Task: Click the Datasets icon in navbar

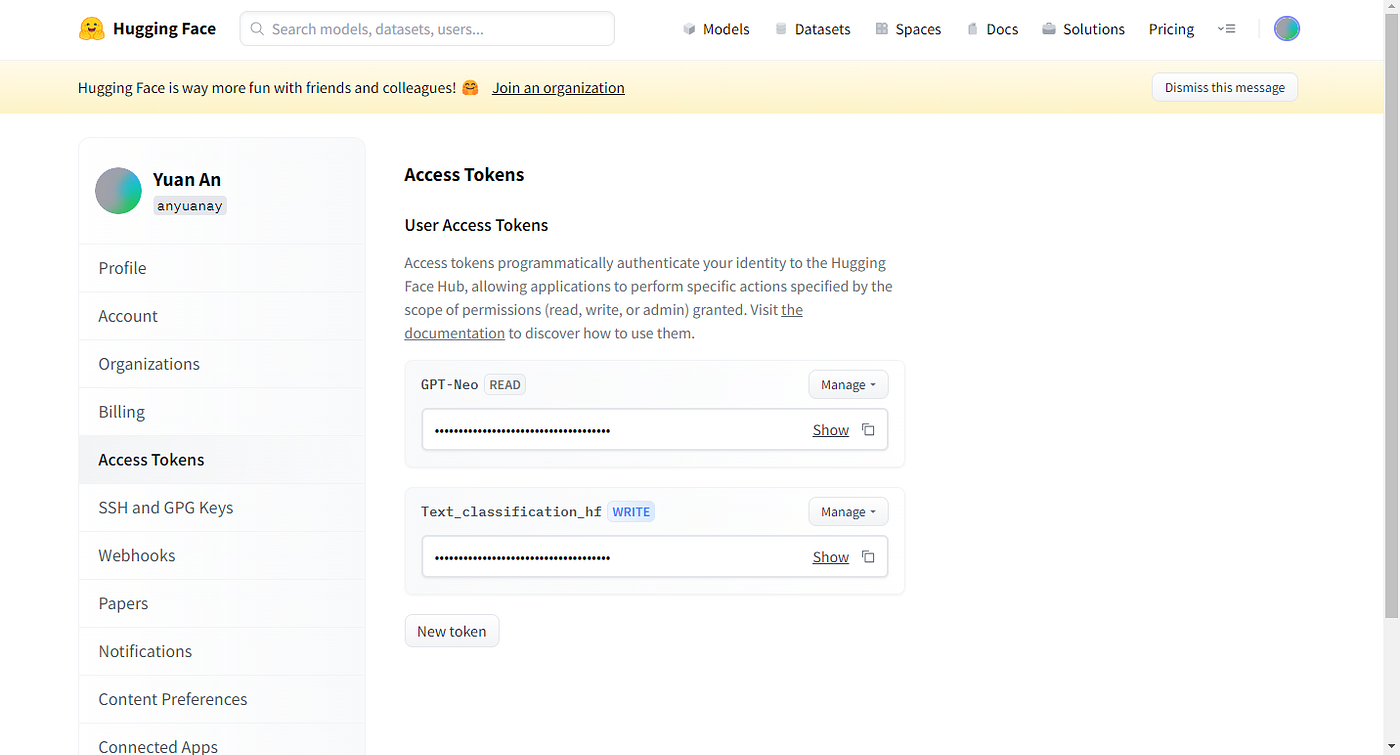Action: tap(781, 29)
